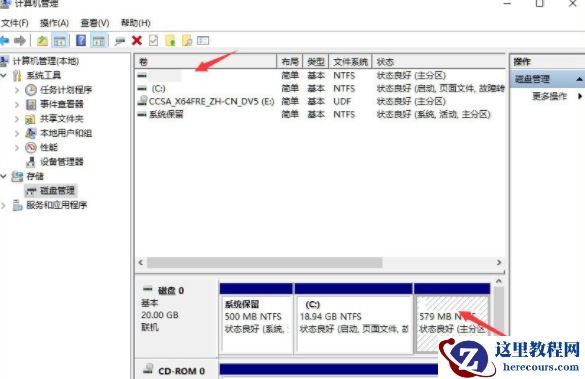Toggle the show/hide action pane icon

[x=98, y=40]
